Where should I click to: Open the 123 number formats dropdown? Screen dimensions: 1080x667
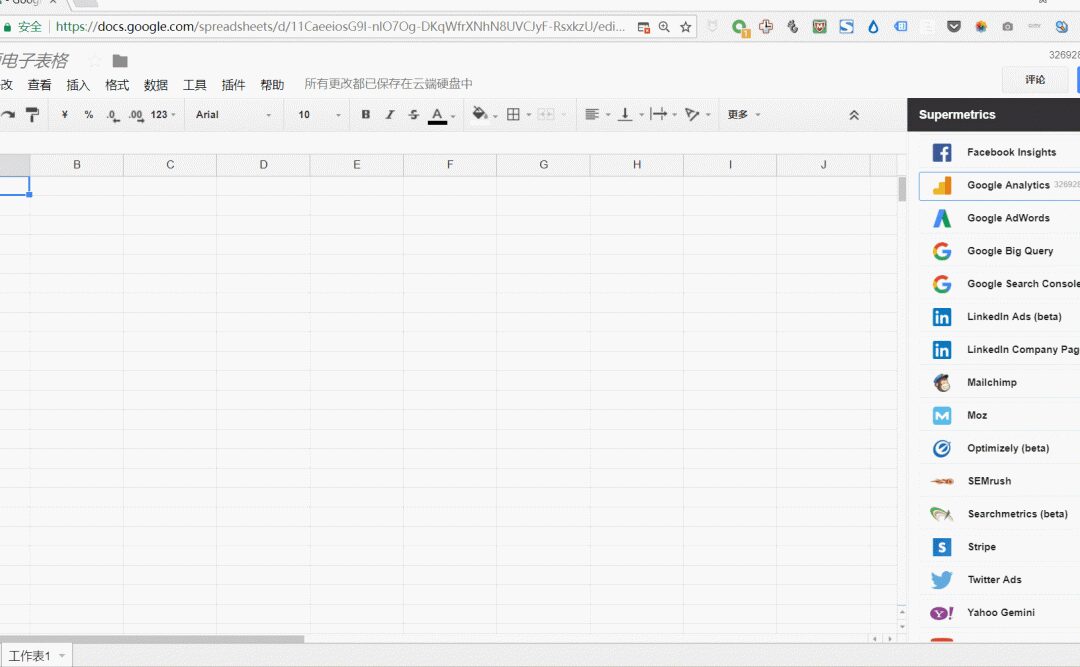[163, 114]
